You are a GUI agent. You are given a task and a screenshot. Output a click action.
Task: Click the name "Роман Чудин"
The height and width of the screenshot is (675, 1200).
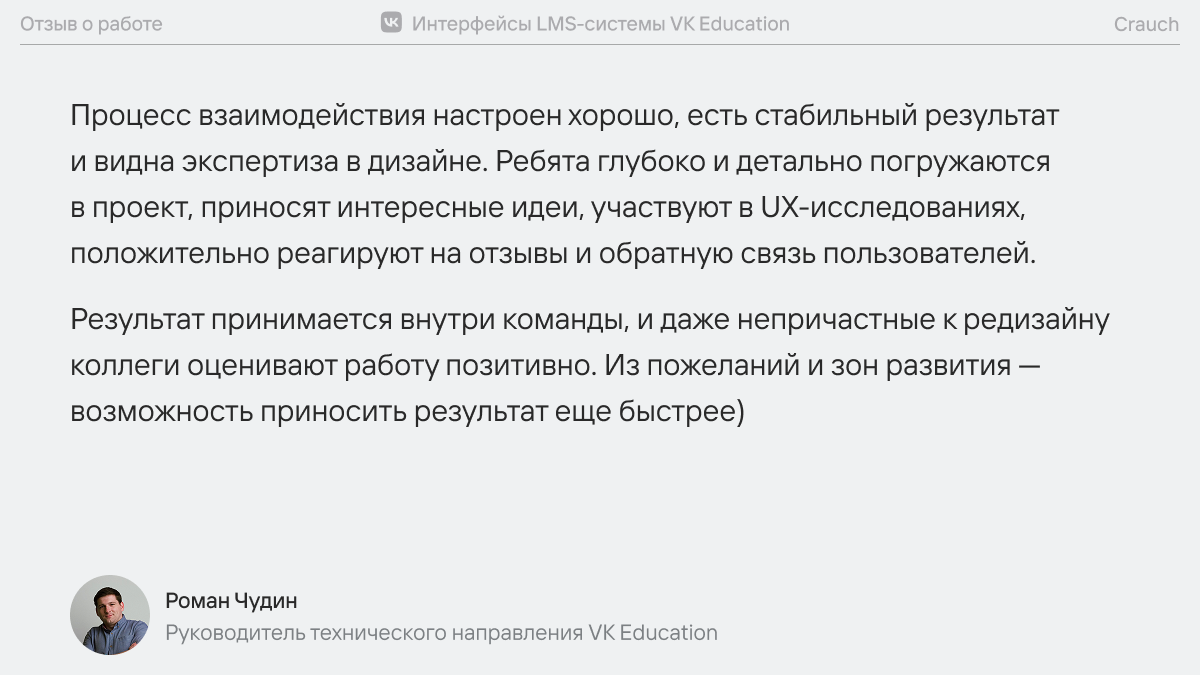click(231, 601)
